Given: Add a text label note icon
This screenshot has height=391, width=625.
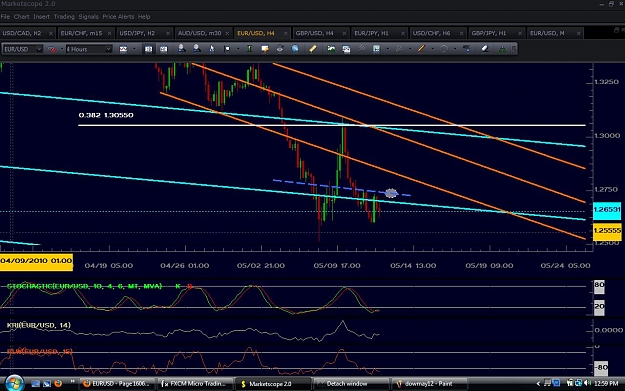Looking at the screenshot, I should 265,49.
